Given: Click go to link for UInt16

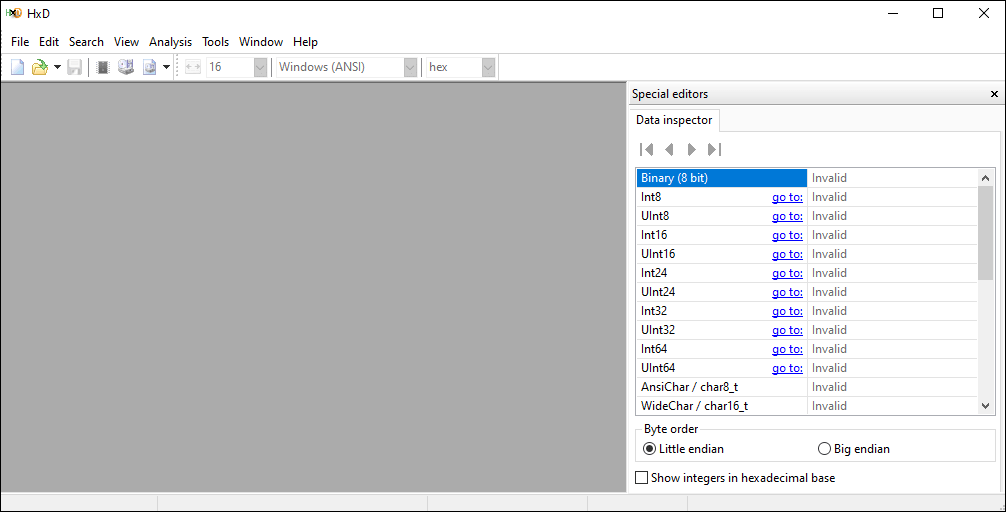Looking at the screenshot, I should point(787,254).
